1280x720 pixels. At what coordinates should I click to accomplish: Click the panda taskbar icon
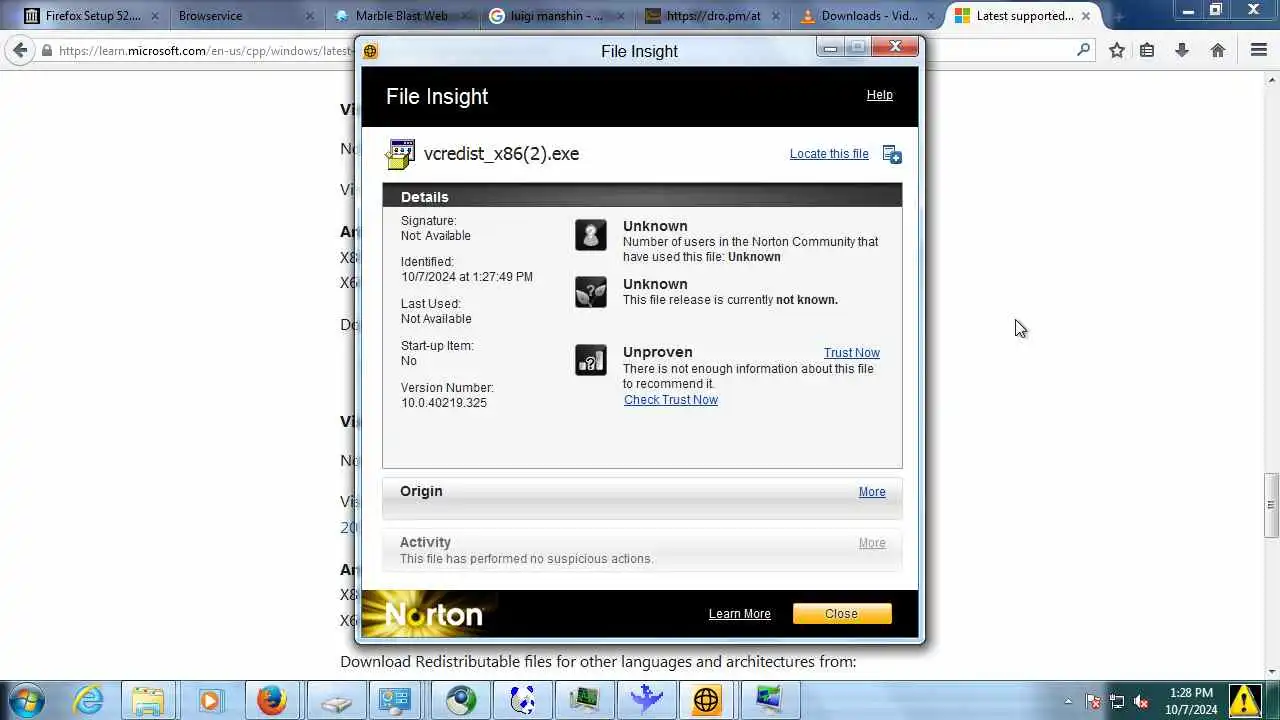pyautogui.click(x=521, y=700)
